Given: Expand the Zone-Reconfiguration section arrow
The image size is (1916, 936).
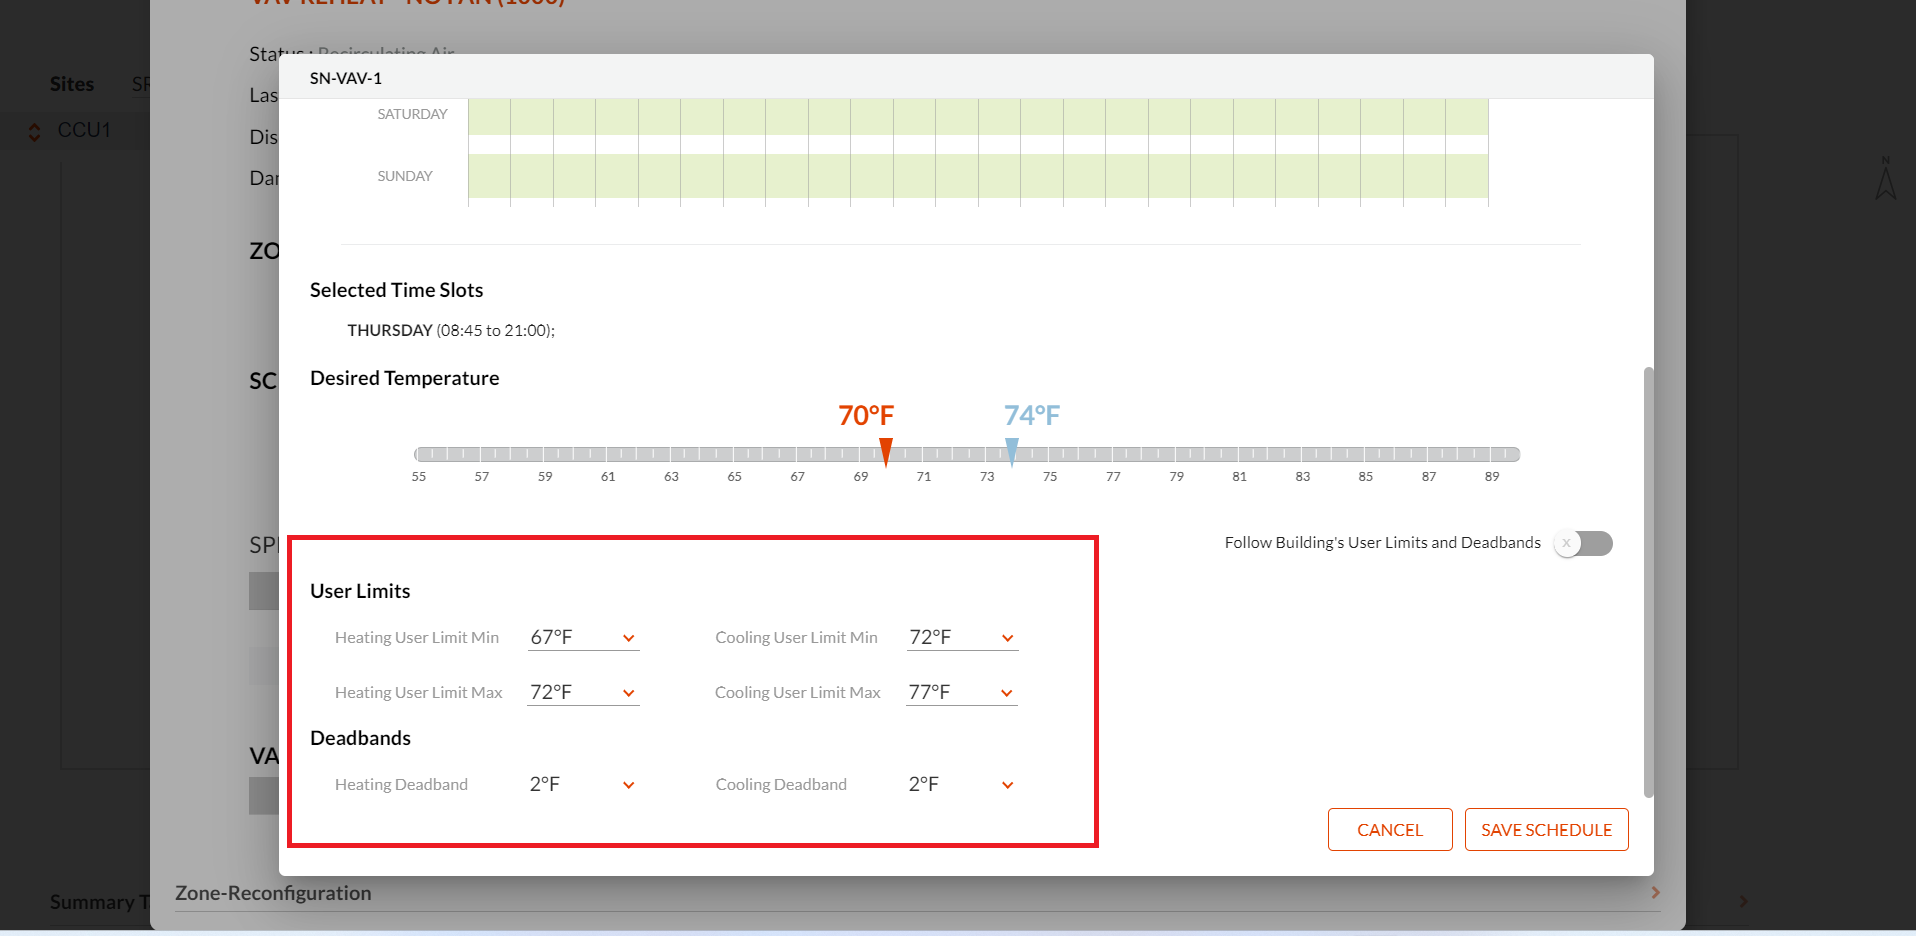Looking at the screenshot, I should pos(1656,893).
